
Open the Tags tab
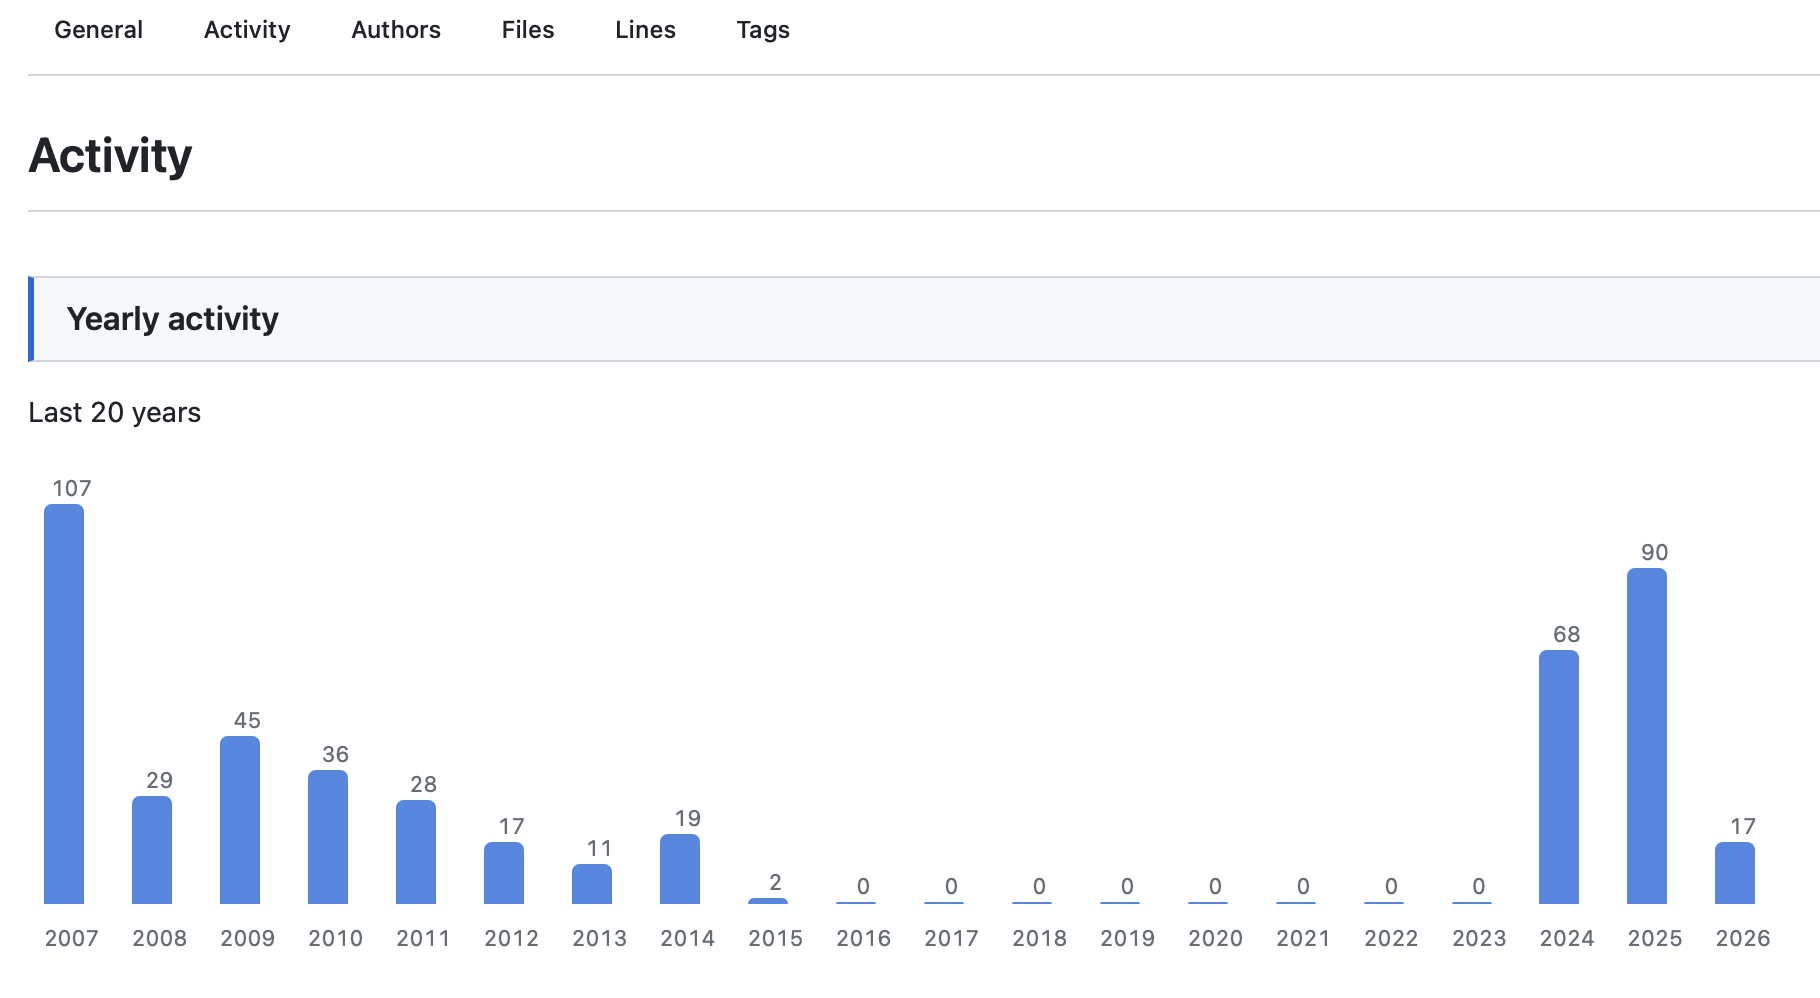coord(762,30)
